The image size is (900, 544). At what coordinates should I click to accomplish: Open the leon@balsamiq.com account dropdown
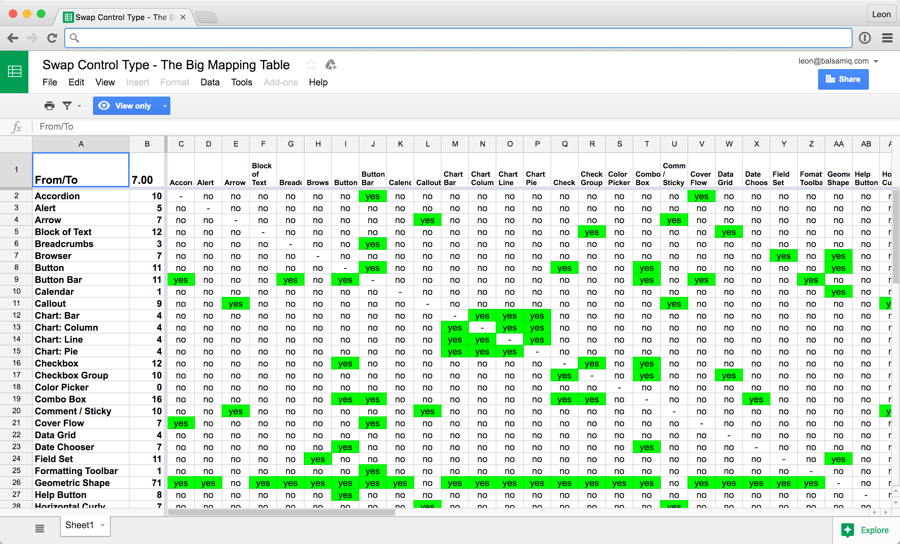coord(876,62)
